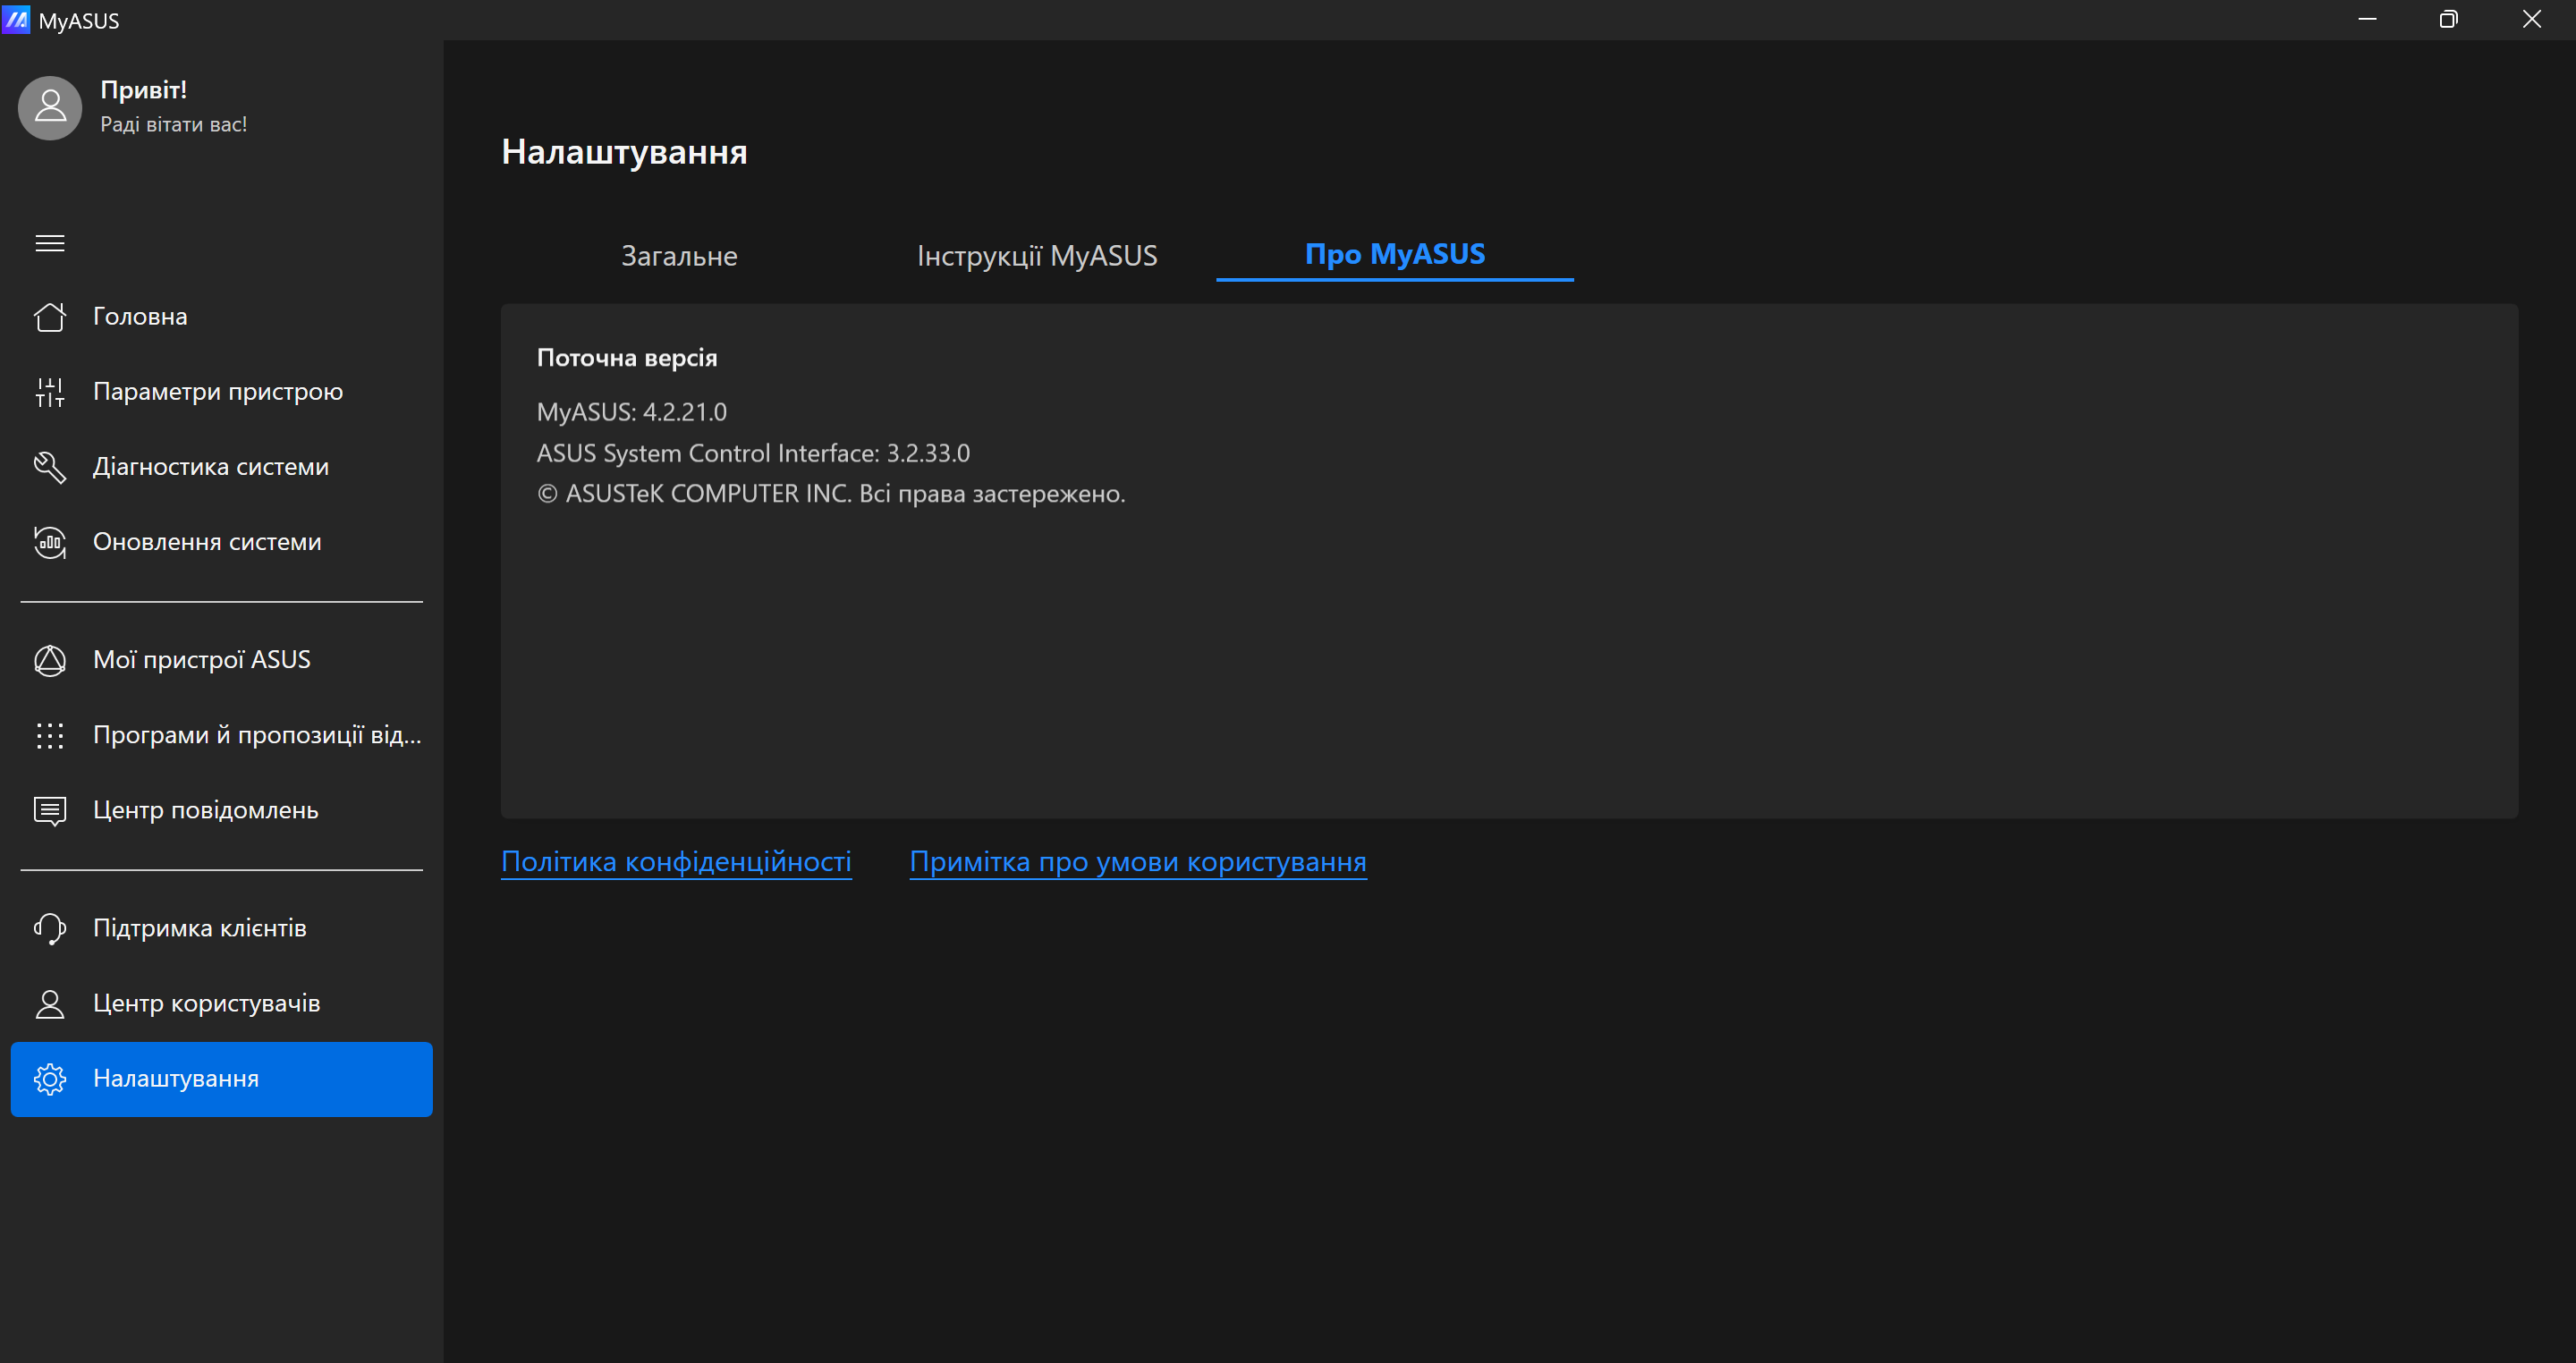
Task: Click the customer support headset icon
Action: point(49,928)
